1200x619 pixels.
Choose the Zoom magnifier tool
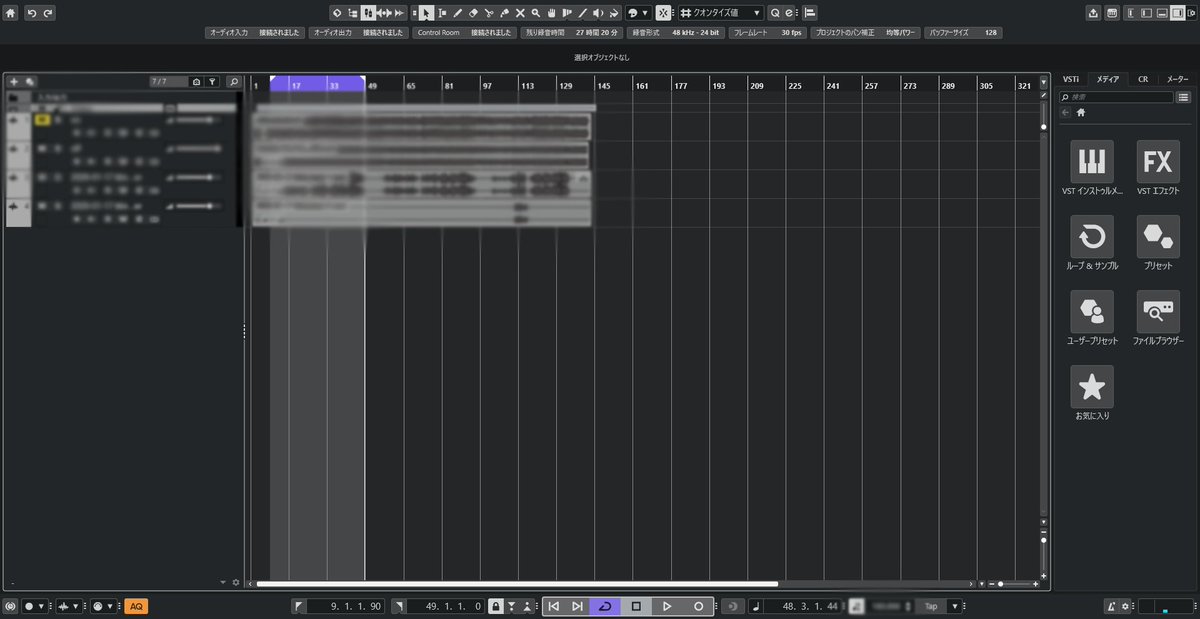pyautogui.click(x=533, y=13)
